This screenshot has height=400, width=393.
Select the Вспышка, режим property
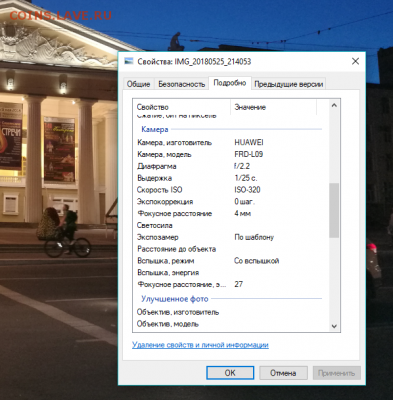tap(166, 261)
